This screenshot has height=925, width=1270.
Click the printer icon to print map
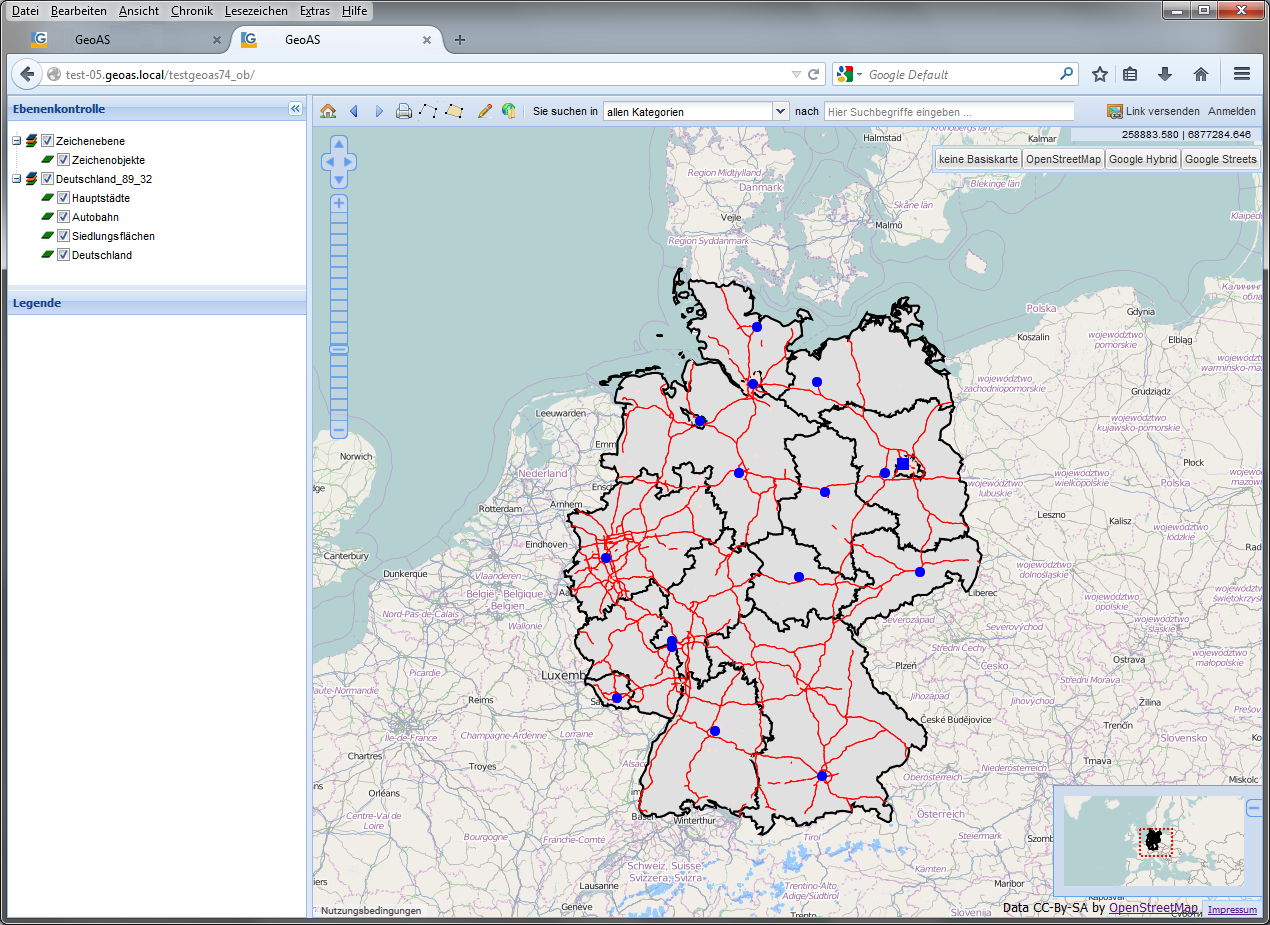pyautogui.click(x=404, y=111)
